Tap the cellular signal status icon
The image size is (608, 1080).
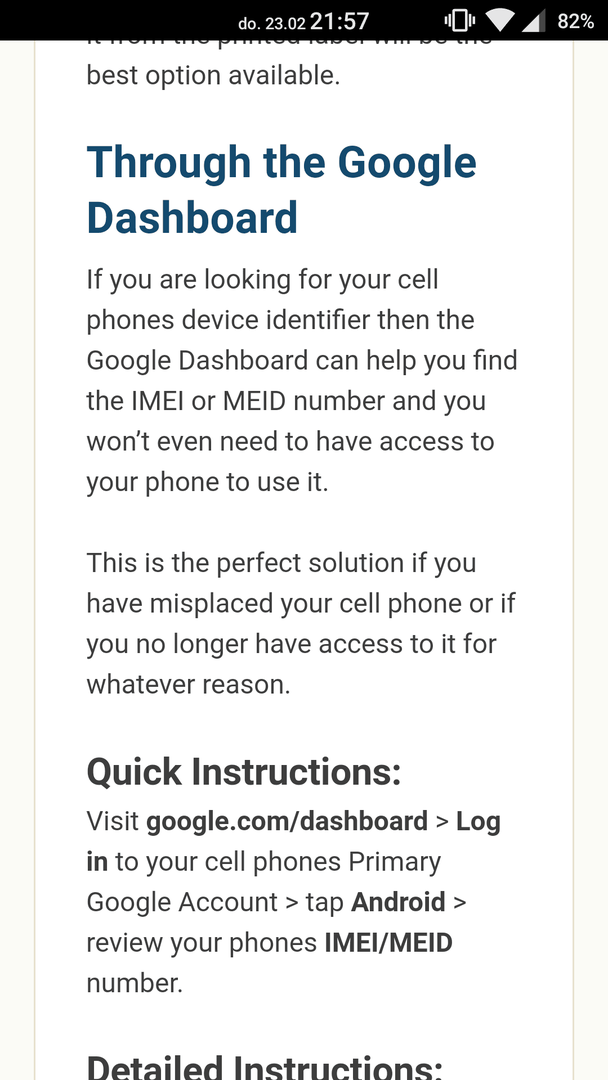[533, 21]
